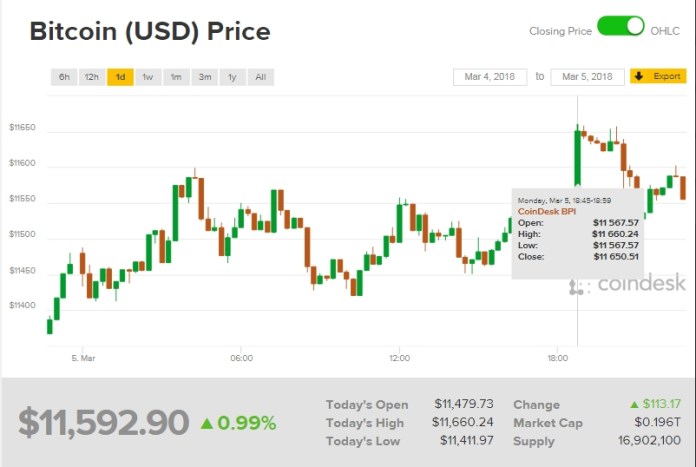This screenshot has width=696, height=467.
Task: Click the $11,592.90 current price
Action: point(103,423)
